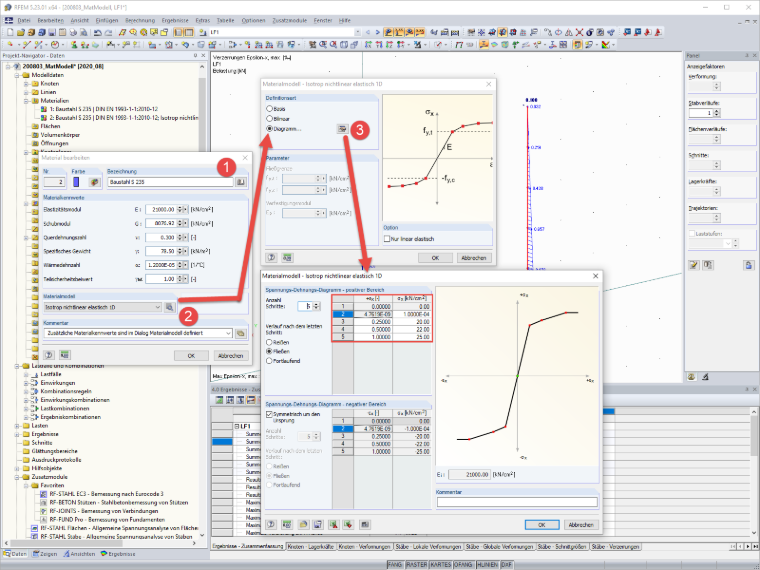Click the Redo arrow icon in the toolbar
This screenshot has height=570, width=760.
[x=108, y=32]
